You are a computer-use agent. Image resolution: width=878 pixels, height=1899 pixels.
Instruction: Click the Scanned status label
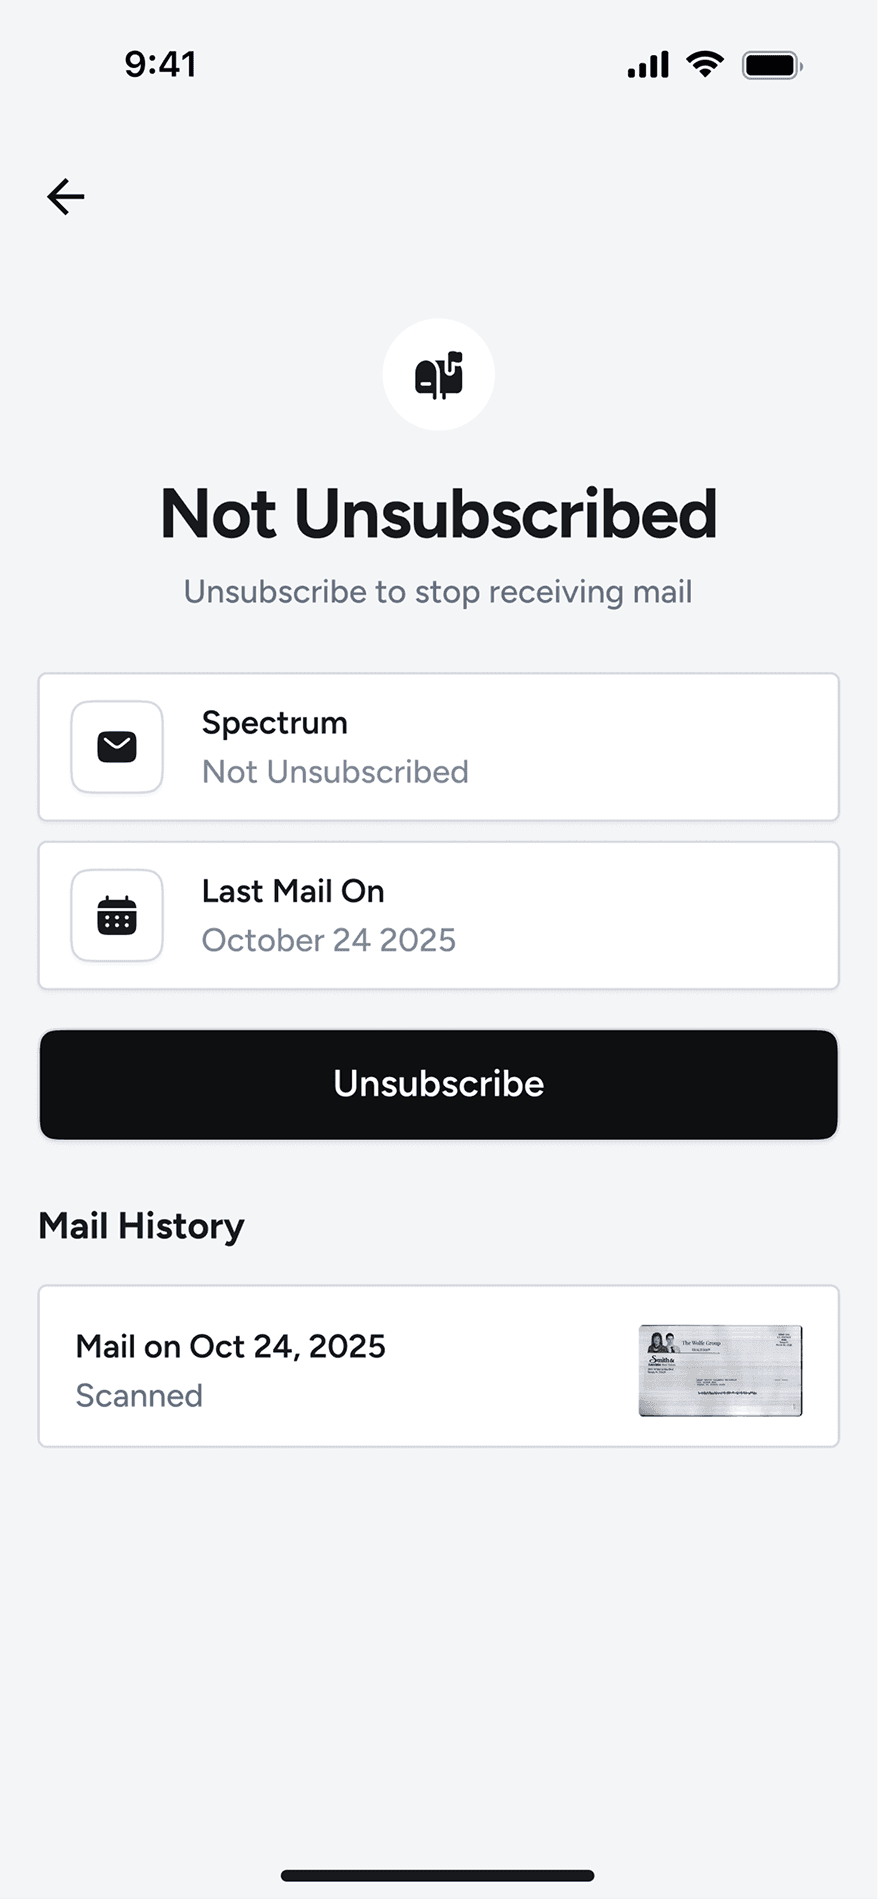click(139, 1396)
